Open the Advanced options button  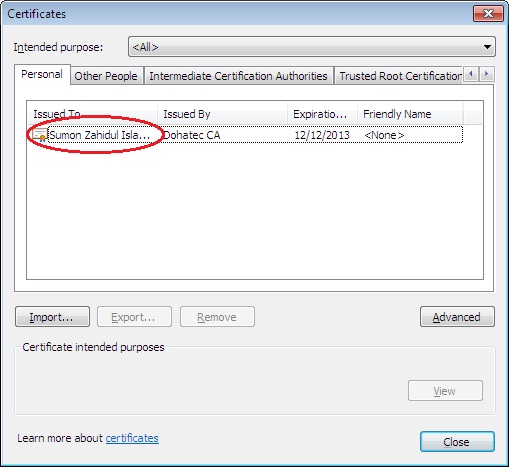[x=457, y=317]
